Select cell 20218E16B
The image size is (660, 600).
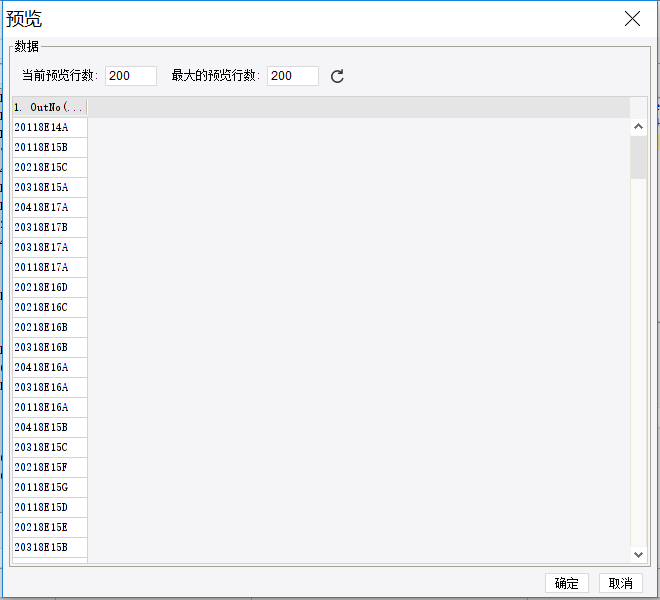[x=50, y=327]
